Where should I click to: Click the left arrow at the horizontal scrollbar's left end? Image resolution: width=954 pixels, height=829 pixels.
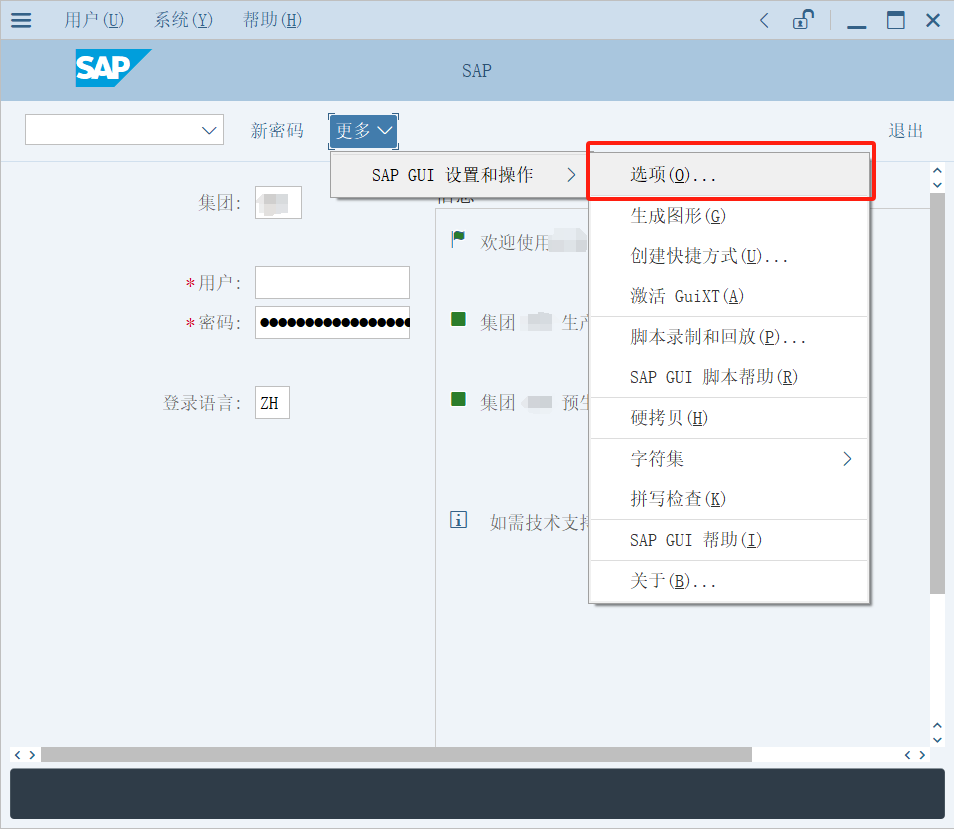(x=17, y=755)
